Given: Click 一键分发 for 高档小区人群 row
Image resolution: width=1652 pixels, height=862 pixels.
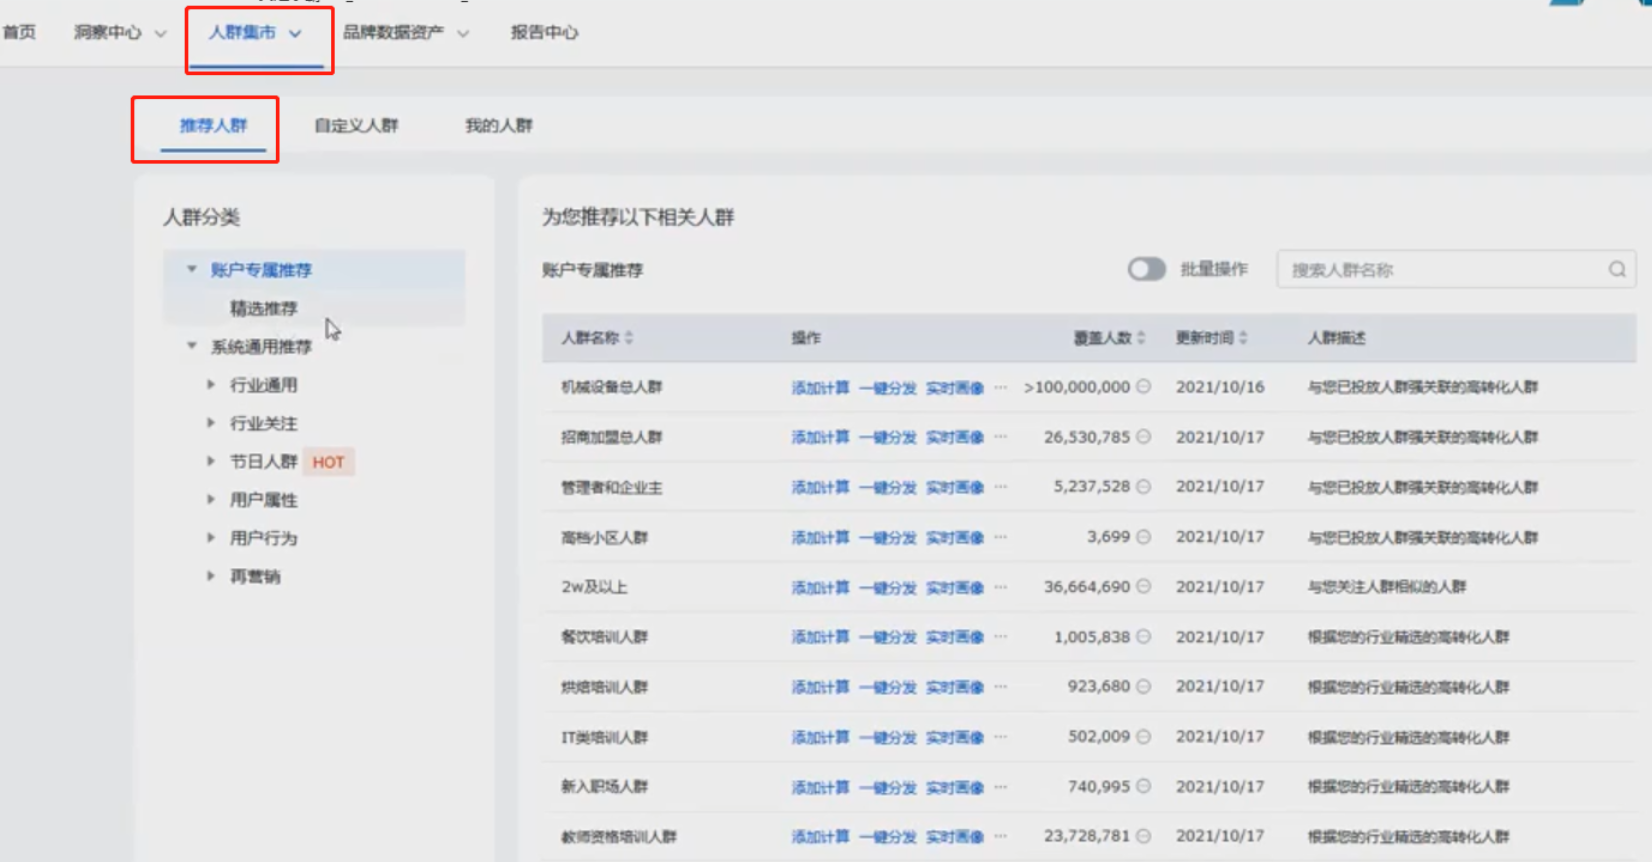Looking at the screenshot, I should tap(888, 538).
